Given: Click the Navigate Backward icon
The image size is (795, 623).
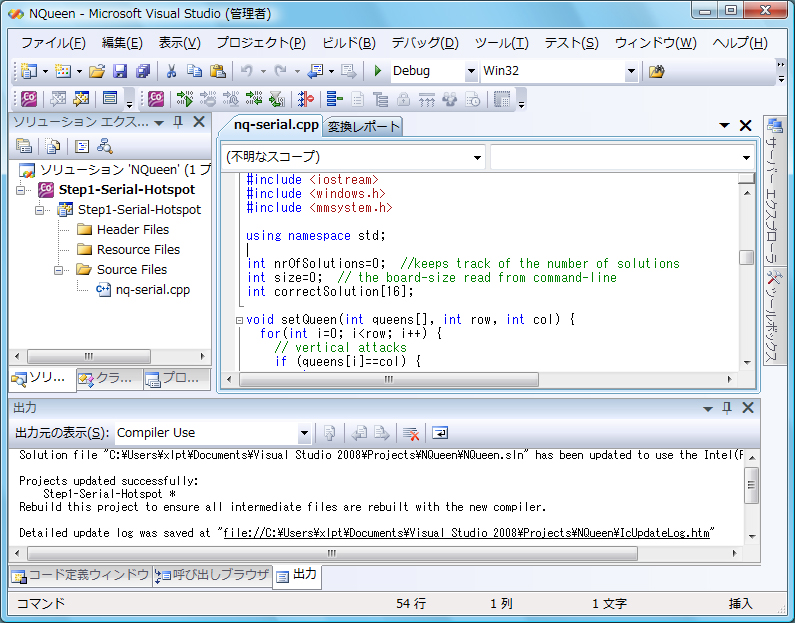Looking at the screenshot, I should pyautogui.click(x=315, y=71).
